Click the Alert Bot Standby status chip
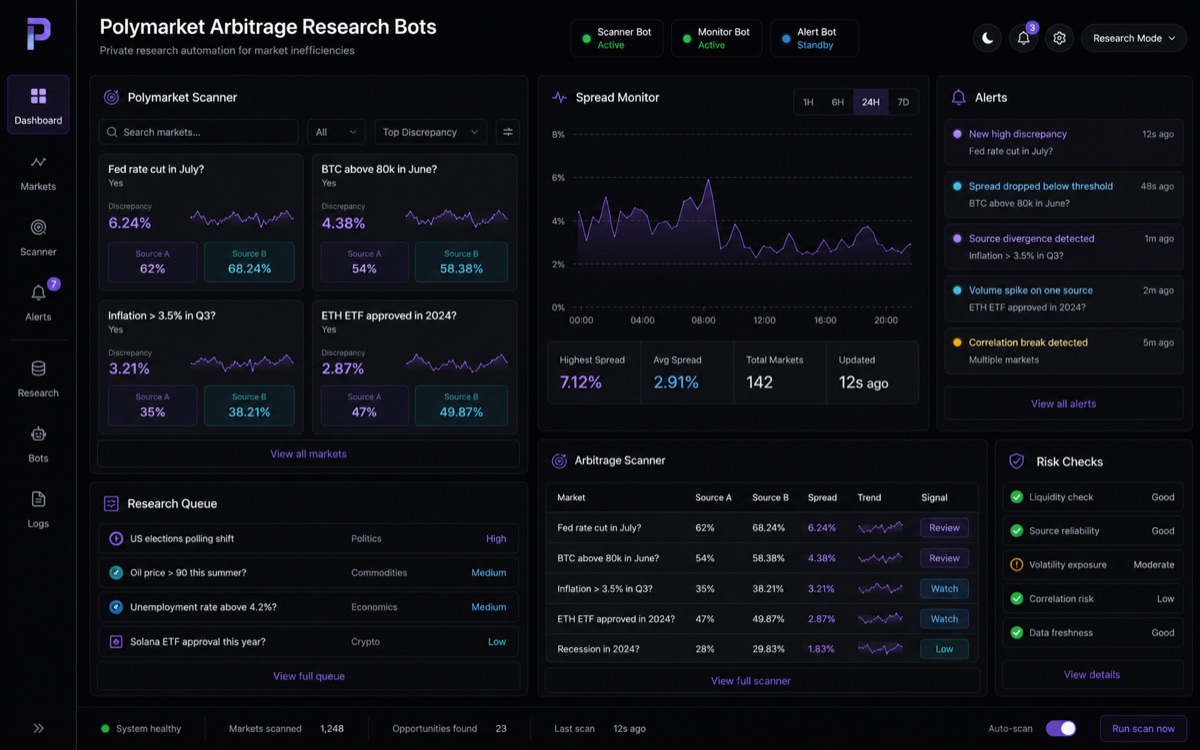 (x=814, y=38)
